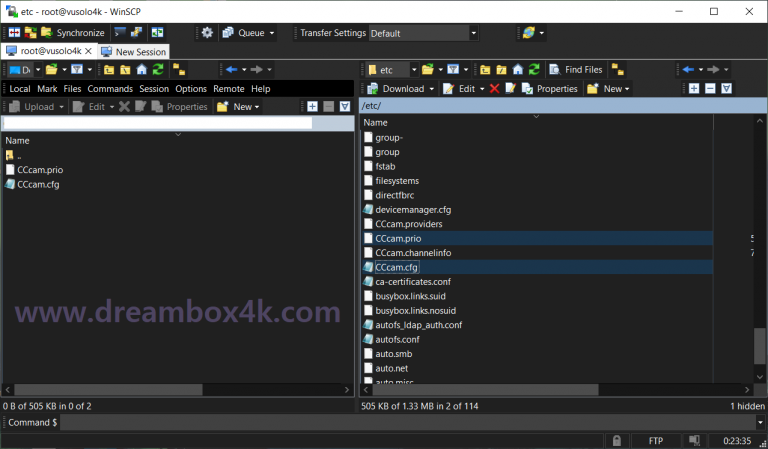Click remote panel unselect files minus icon

(x=710, y=89)
